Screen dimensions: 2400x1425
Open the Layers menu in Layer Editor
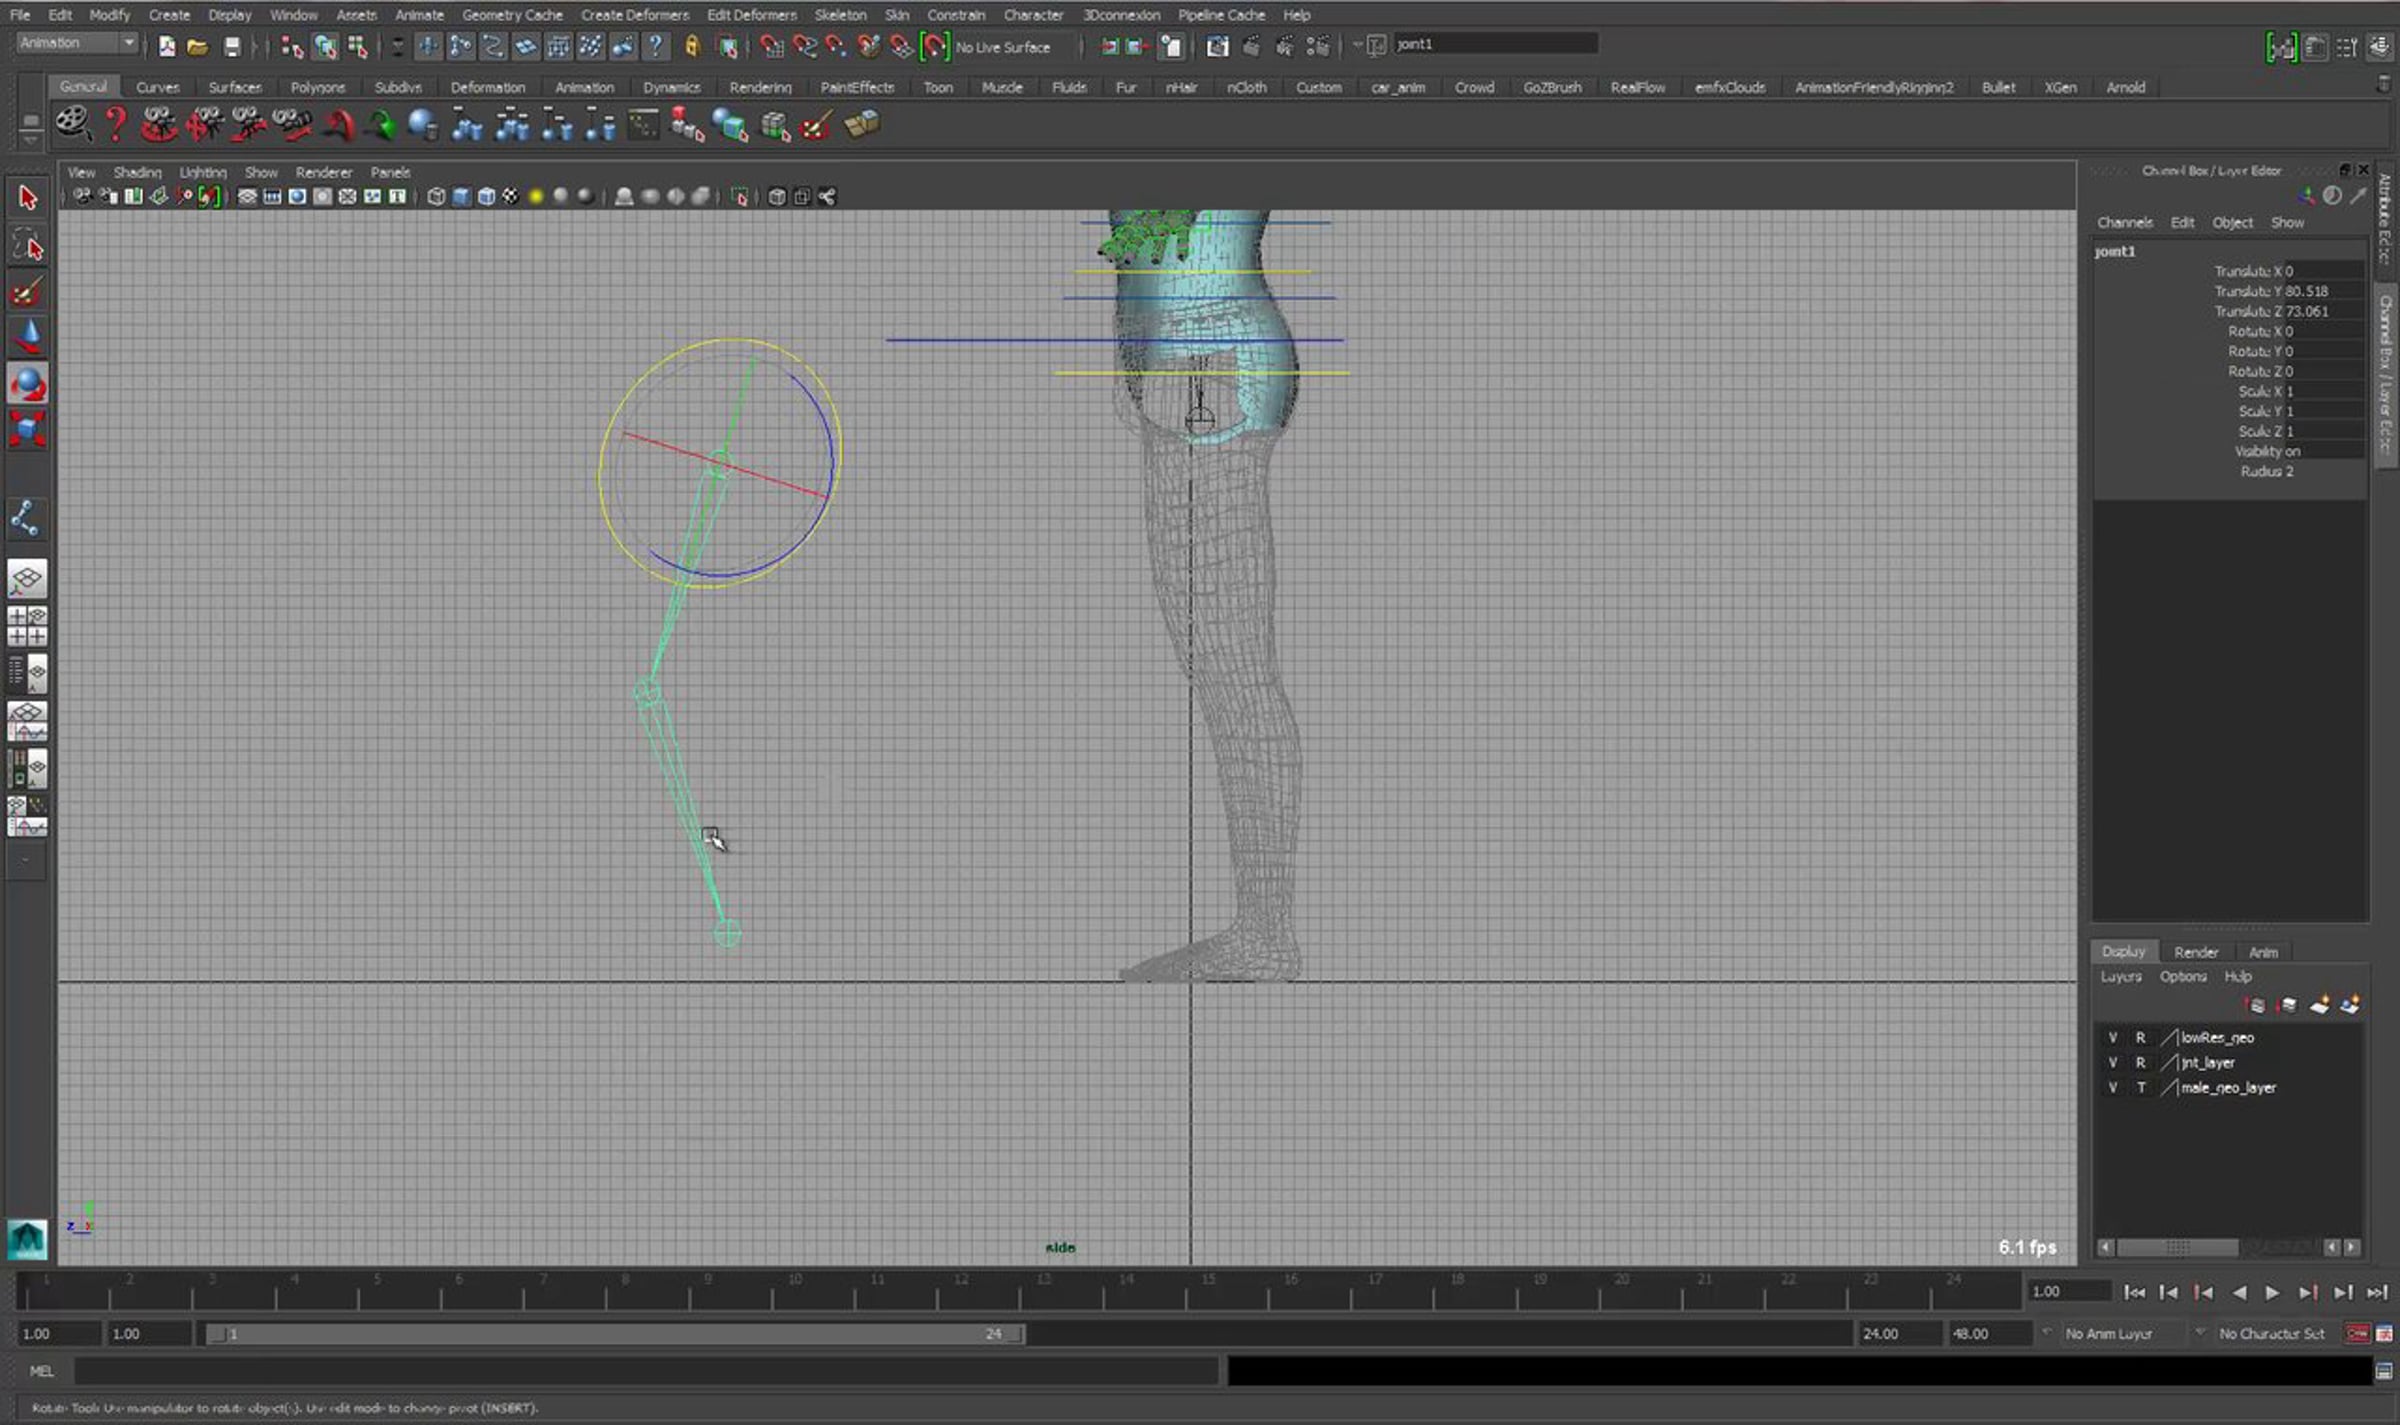tap(2120, 977)
